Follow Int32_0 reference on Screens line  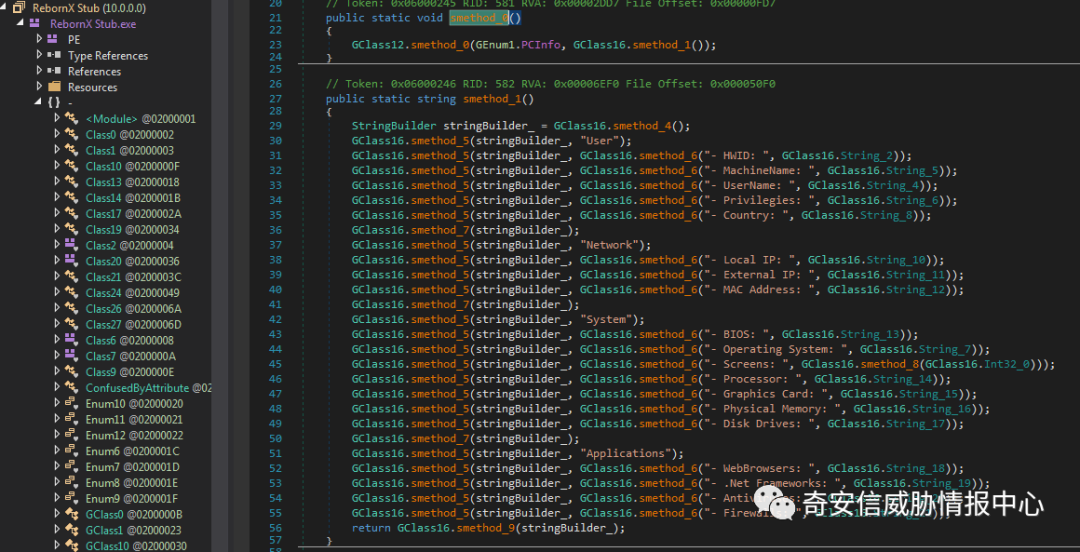tap(1005, 364)
